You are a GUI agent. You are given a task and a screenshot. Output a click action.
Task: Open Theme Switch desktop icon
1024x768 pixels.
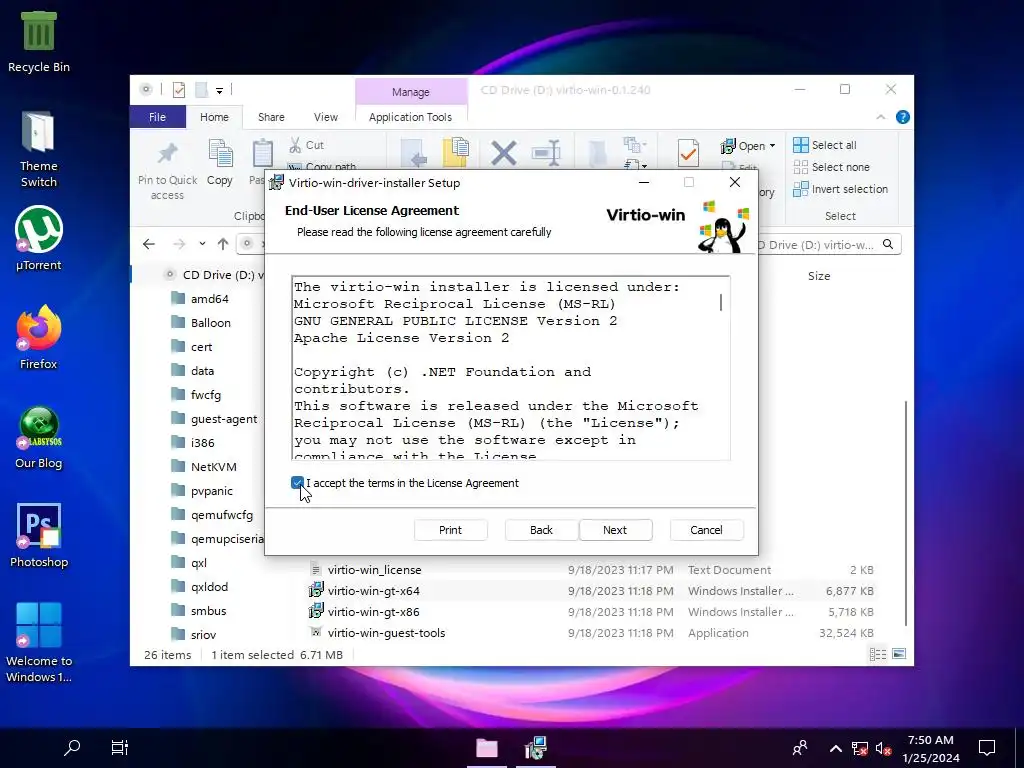pyautogui.click(x=39, y=150)
